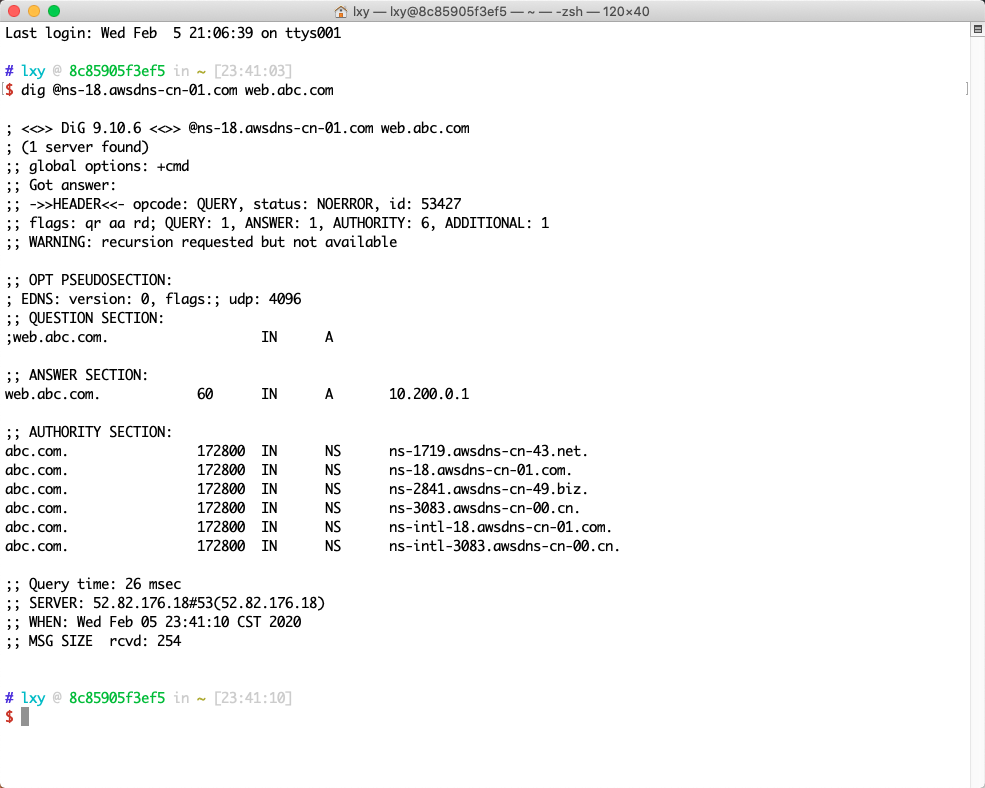Image resolution: width=985 pixels, height=788 pixels.
Task: Zoom the window with the green button
Action: tap(54, 11)
